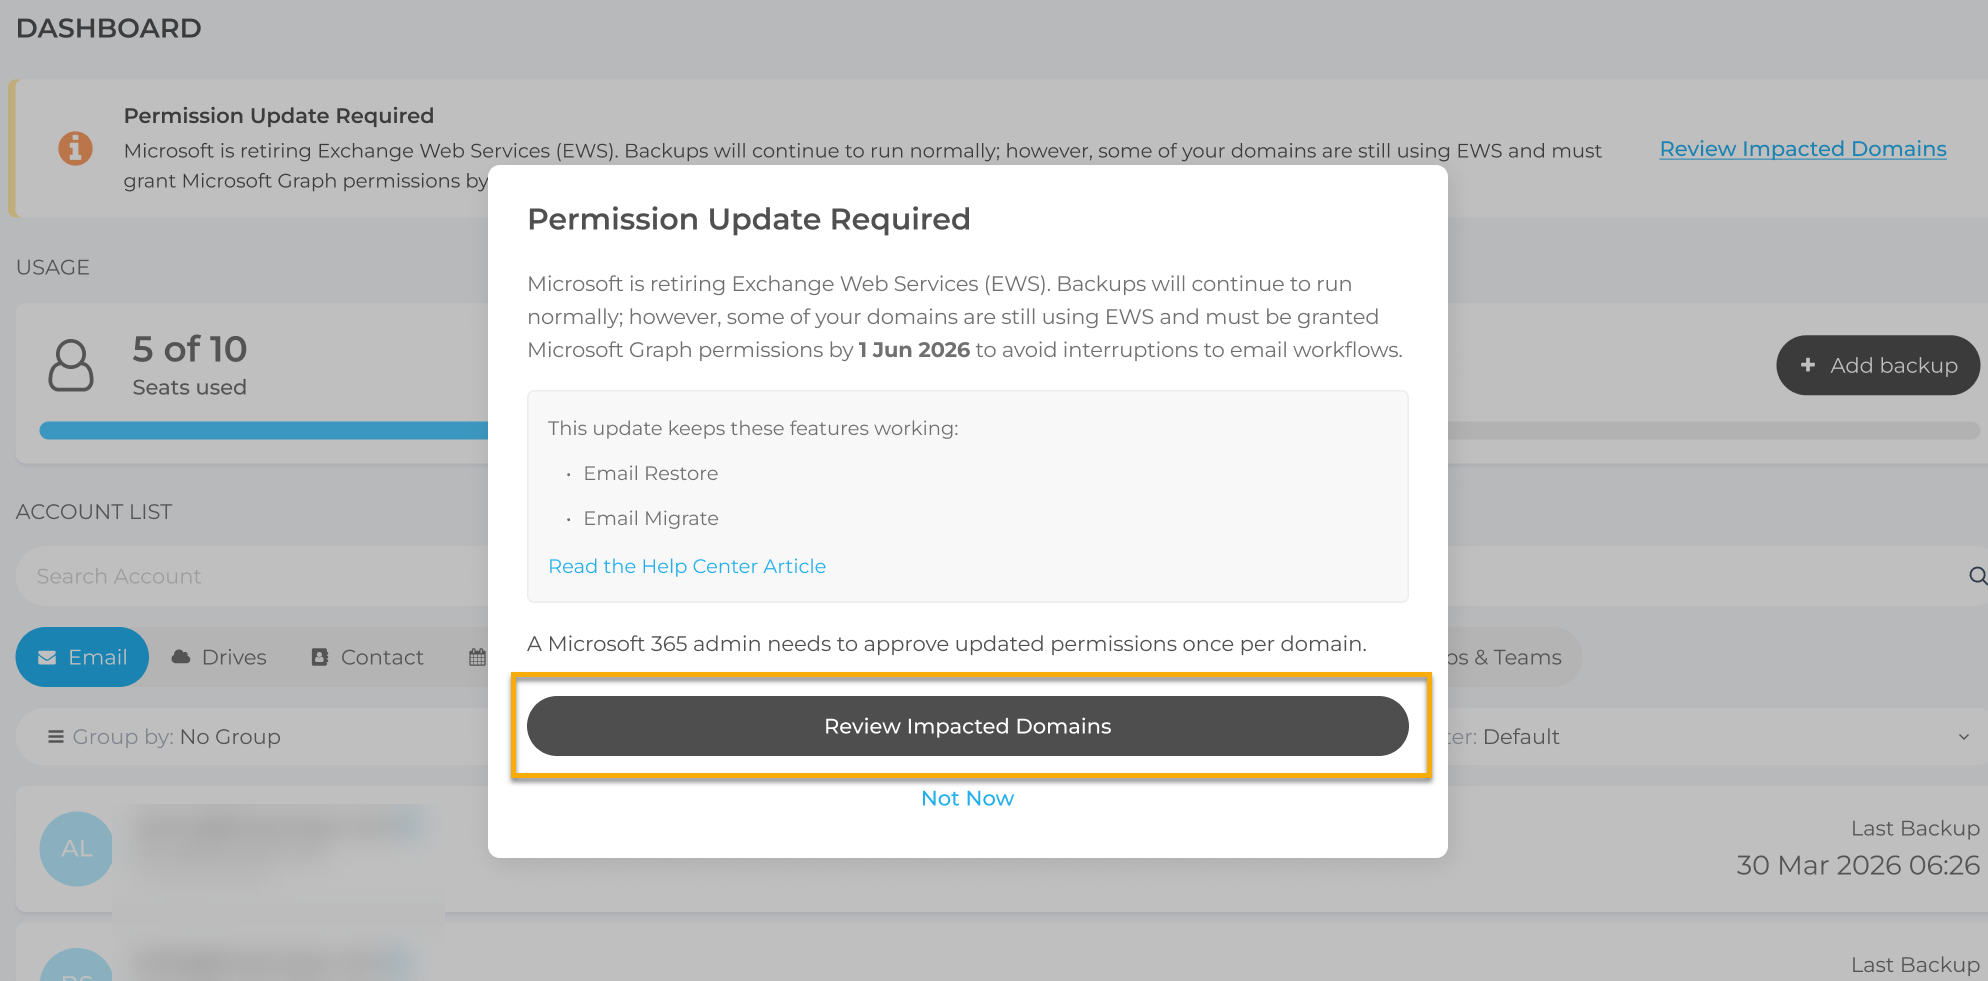Screen dimensions: 1988x981
Task: Click the AL account avatar
Action: point(76,848)
